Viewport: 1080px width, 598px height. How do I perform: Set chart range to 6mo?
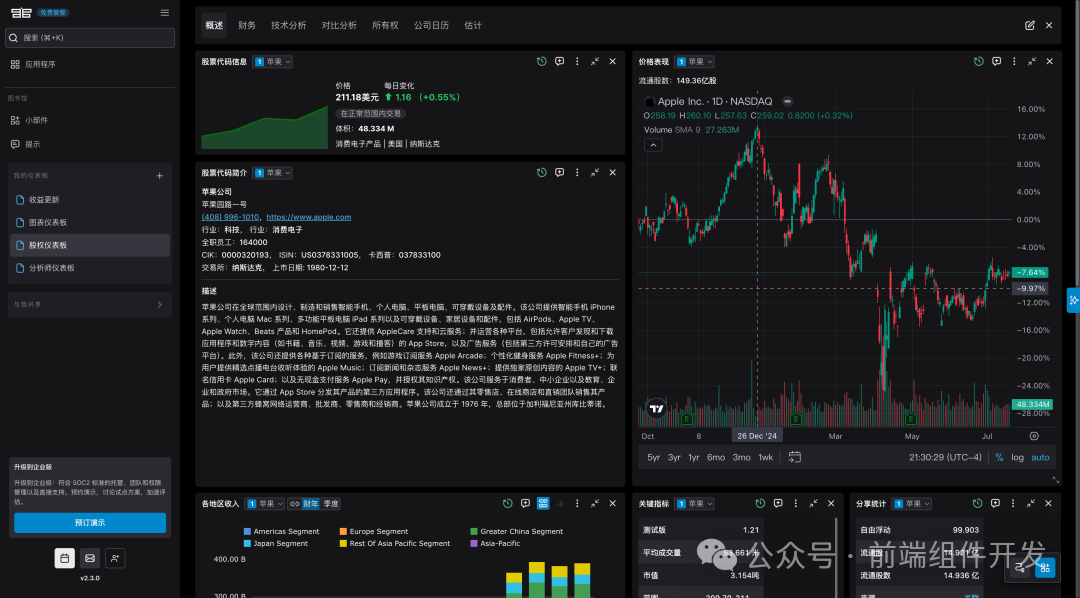click(716, 457)
